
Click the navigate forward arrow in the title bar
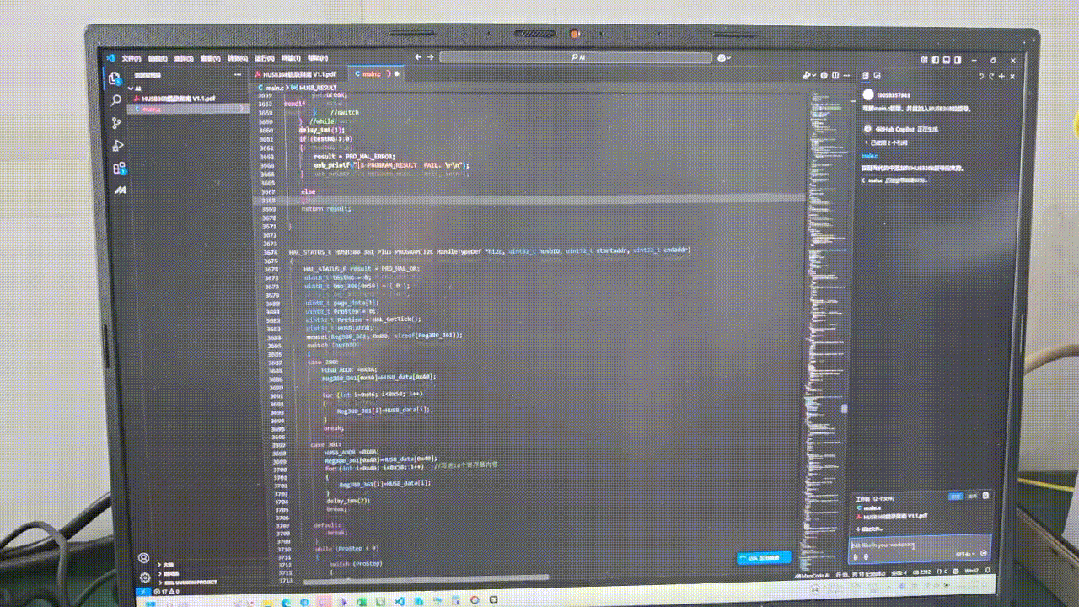(431, 58)
